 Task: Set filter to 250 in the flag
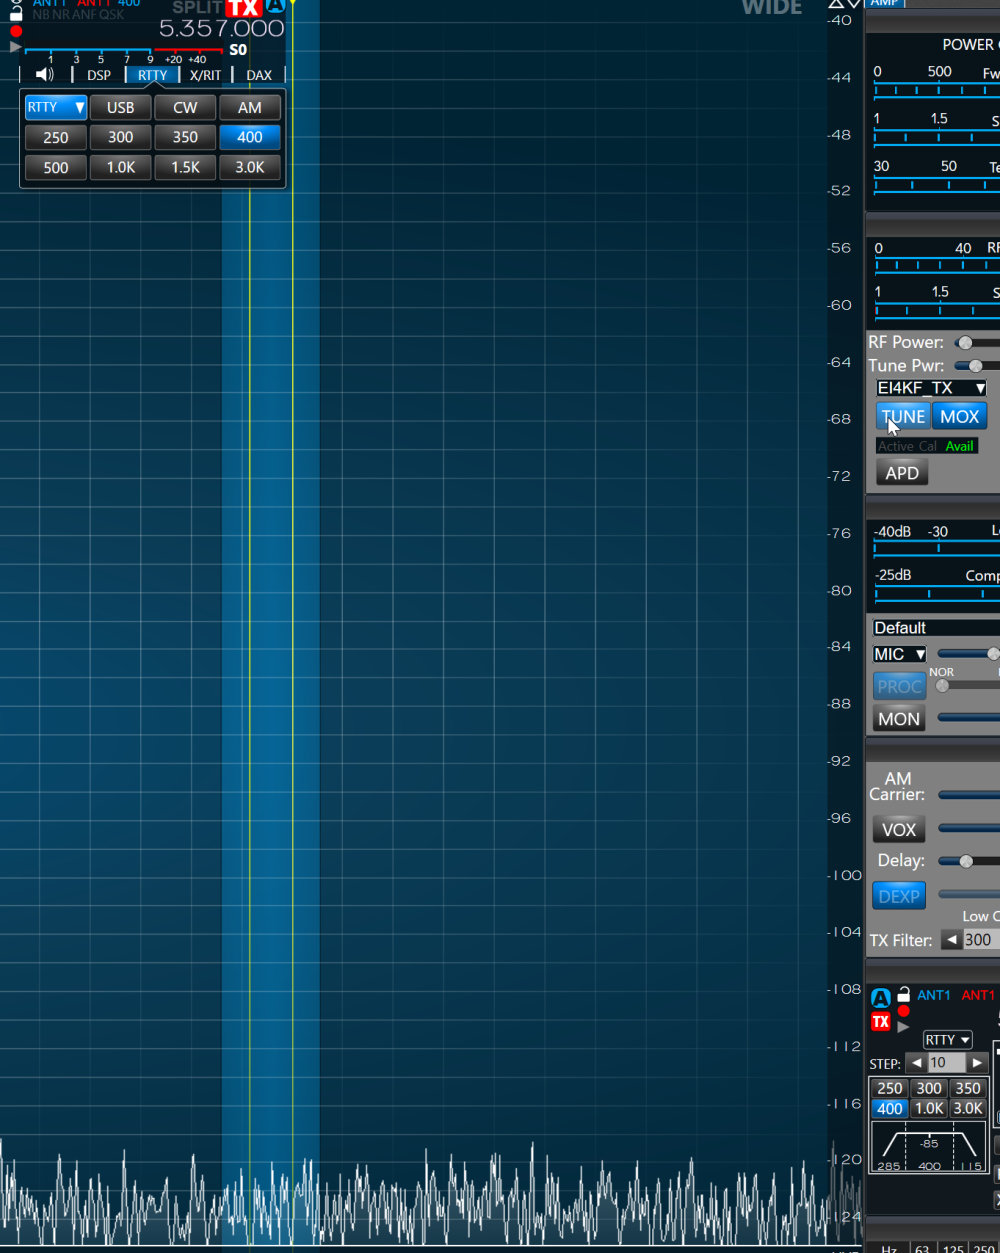click(56, 137)
